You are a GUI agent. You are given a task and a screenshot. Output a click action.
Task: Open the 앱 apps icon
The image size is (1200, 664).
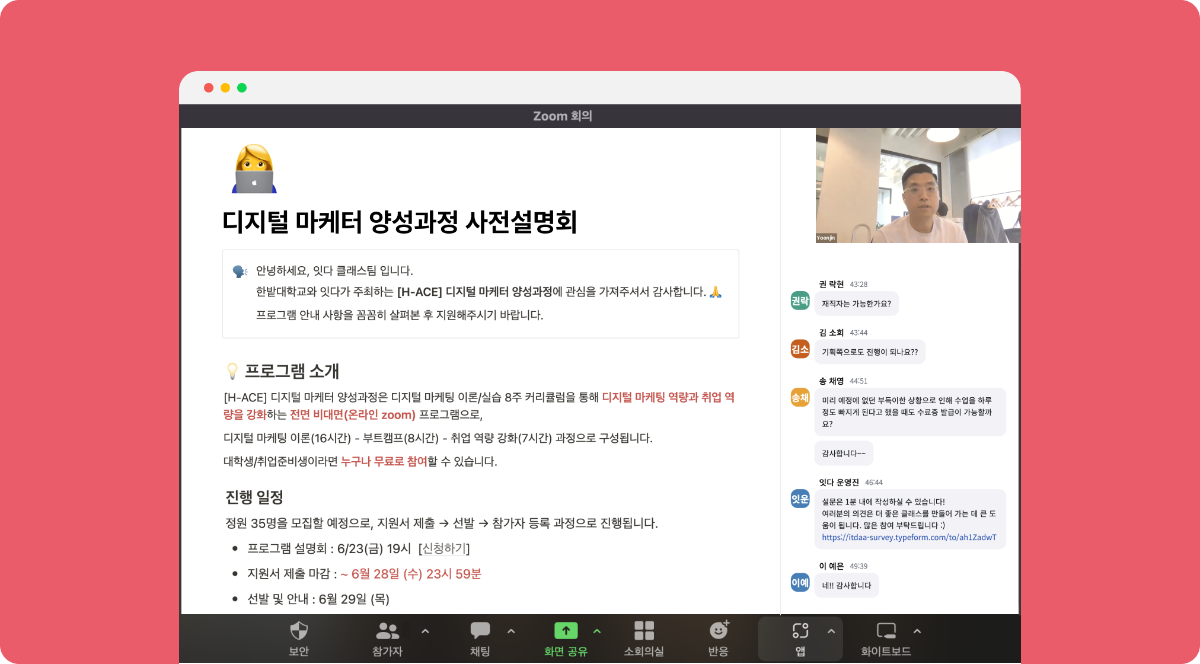click(x=800, y=630)
